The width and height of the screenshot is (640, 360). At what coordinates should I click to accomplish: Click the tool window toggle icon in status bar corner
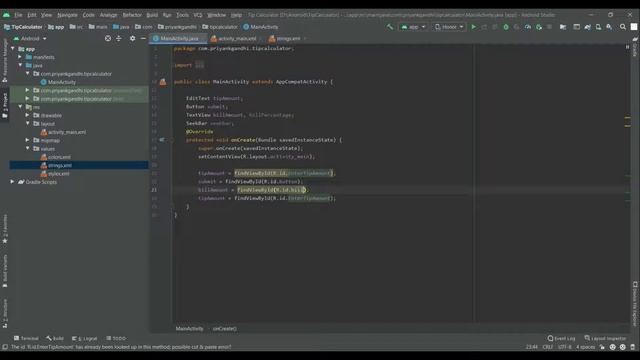[5, 347]
